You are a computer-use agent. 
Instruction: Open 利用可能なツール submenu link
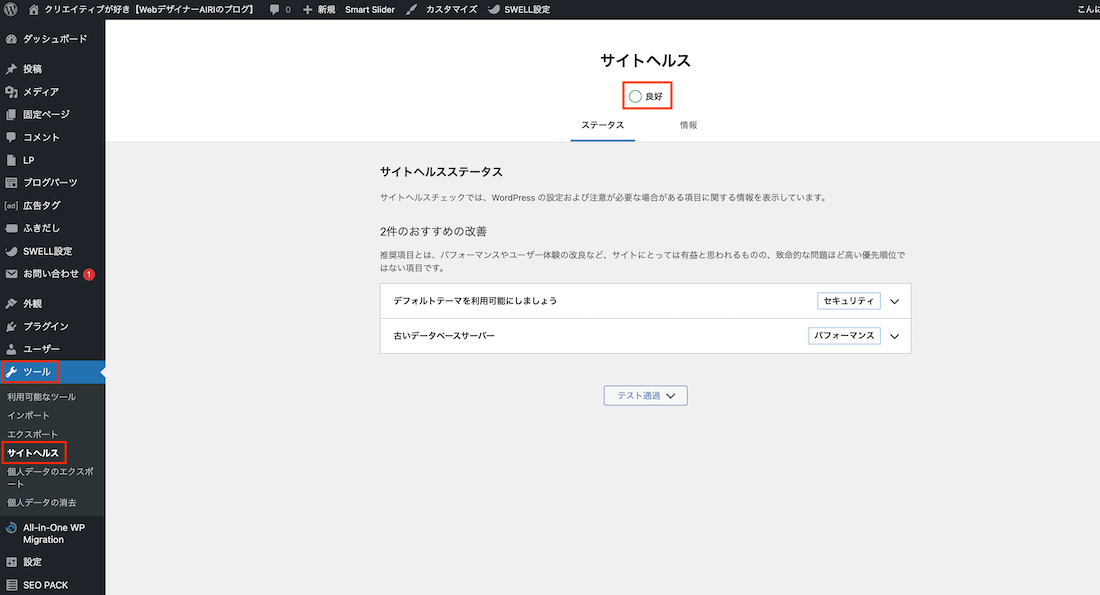point(41,397)
